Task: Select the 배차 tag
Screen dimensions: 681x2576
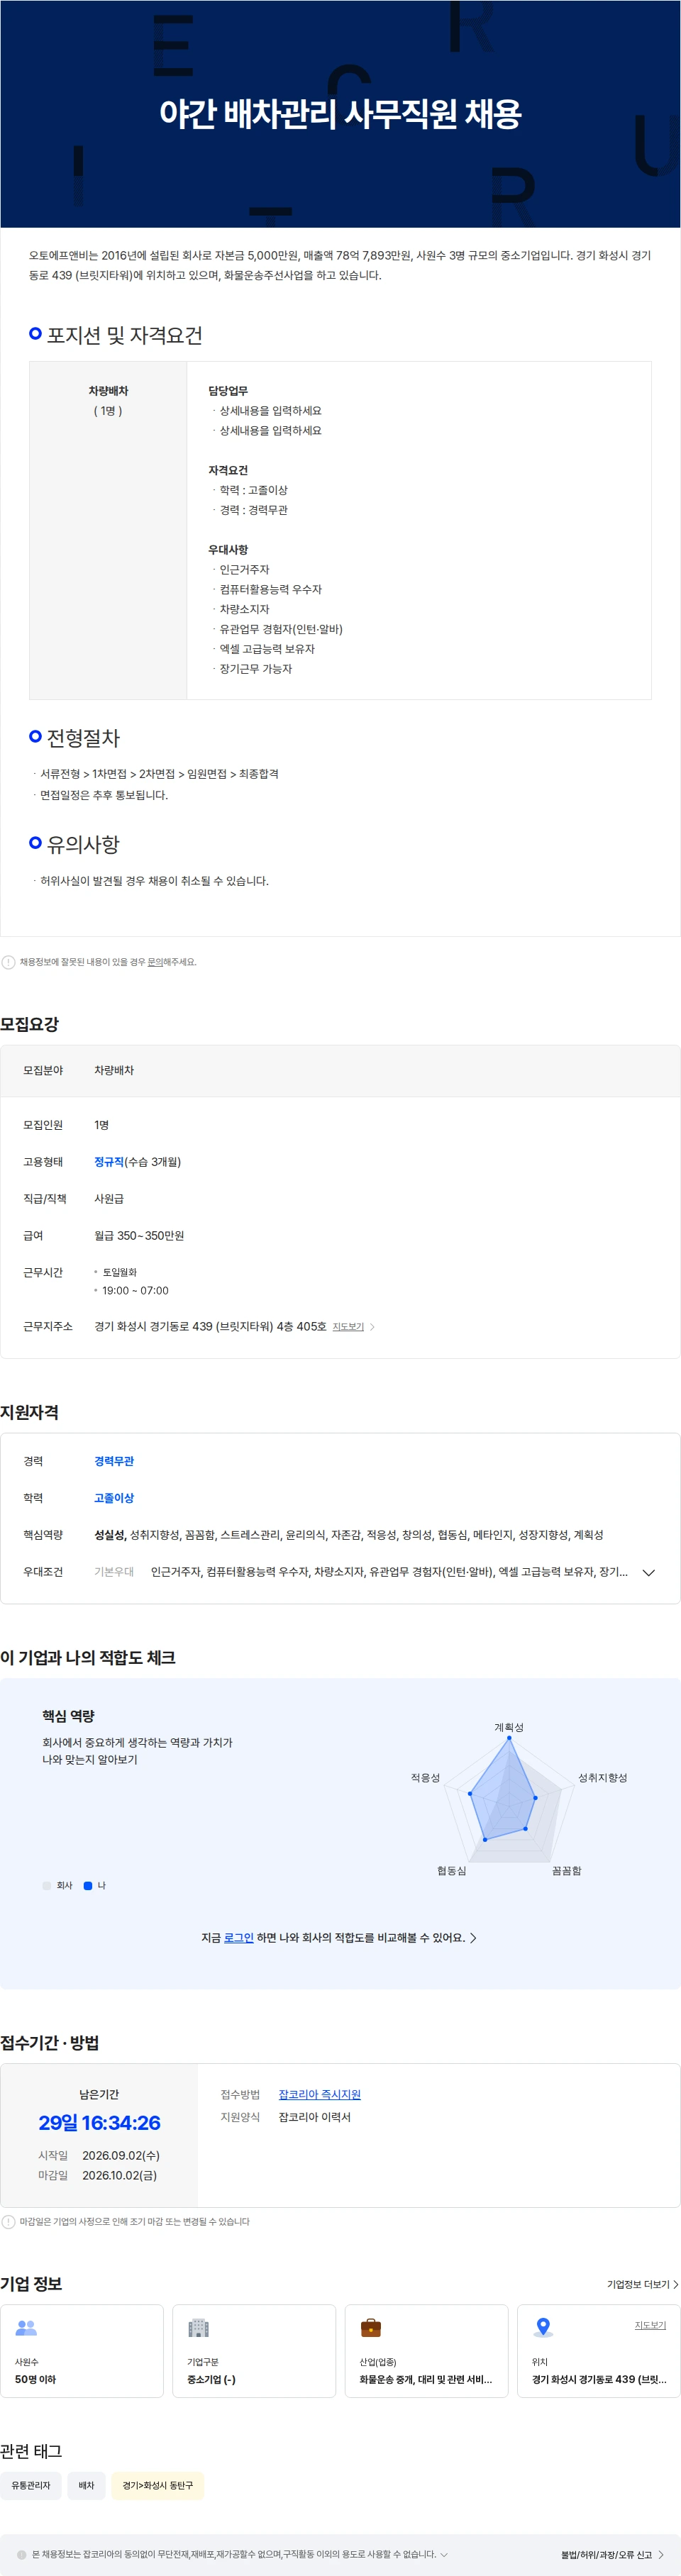Action: coord(86,2485)
